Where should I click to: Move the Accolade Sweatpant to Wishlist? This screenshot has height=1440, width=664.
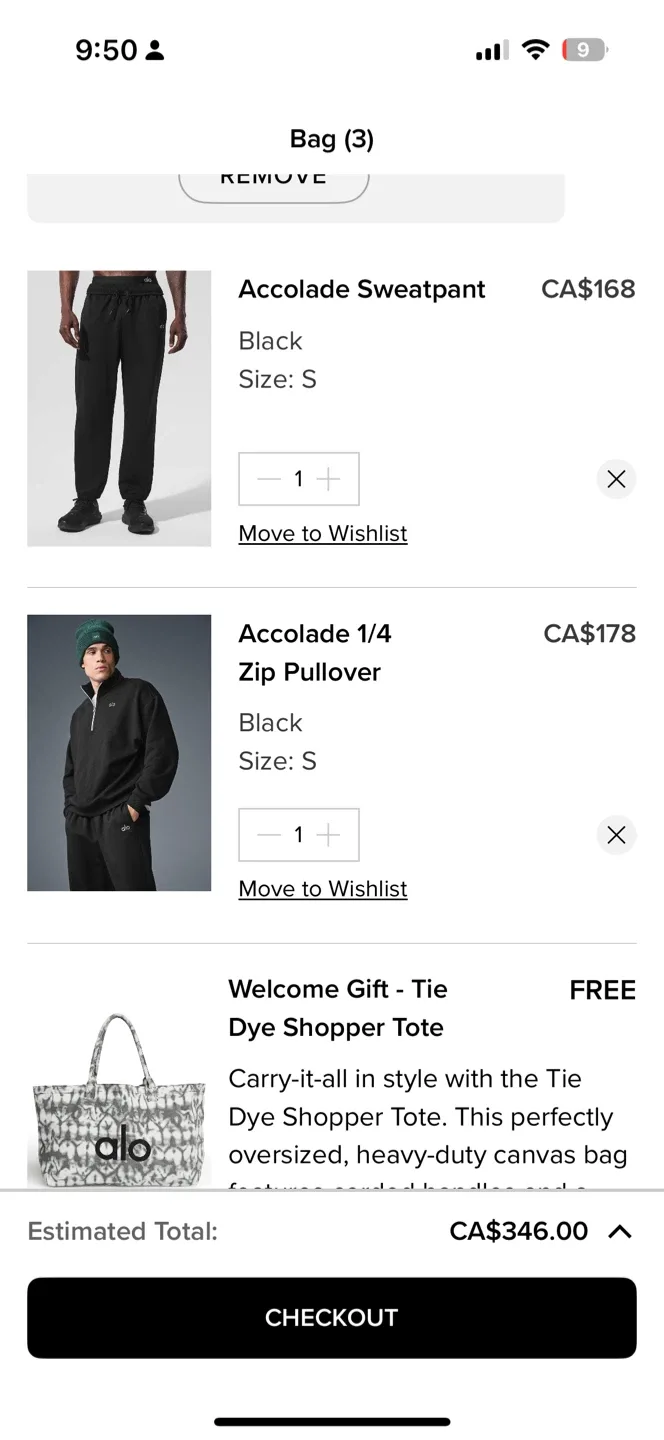(x=322, y=533)
